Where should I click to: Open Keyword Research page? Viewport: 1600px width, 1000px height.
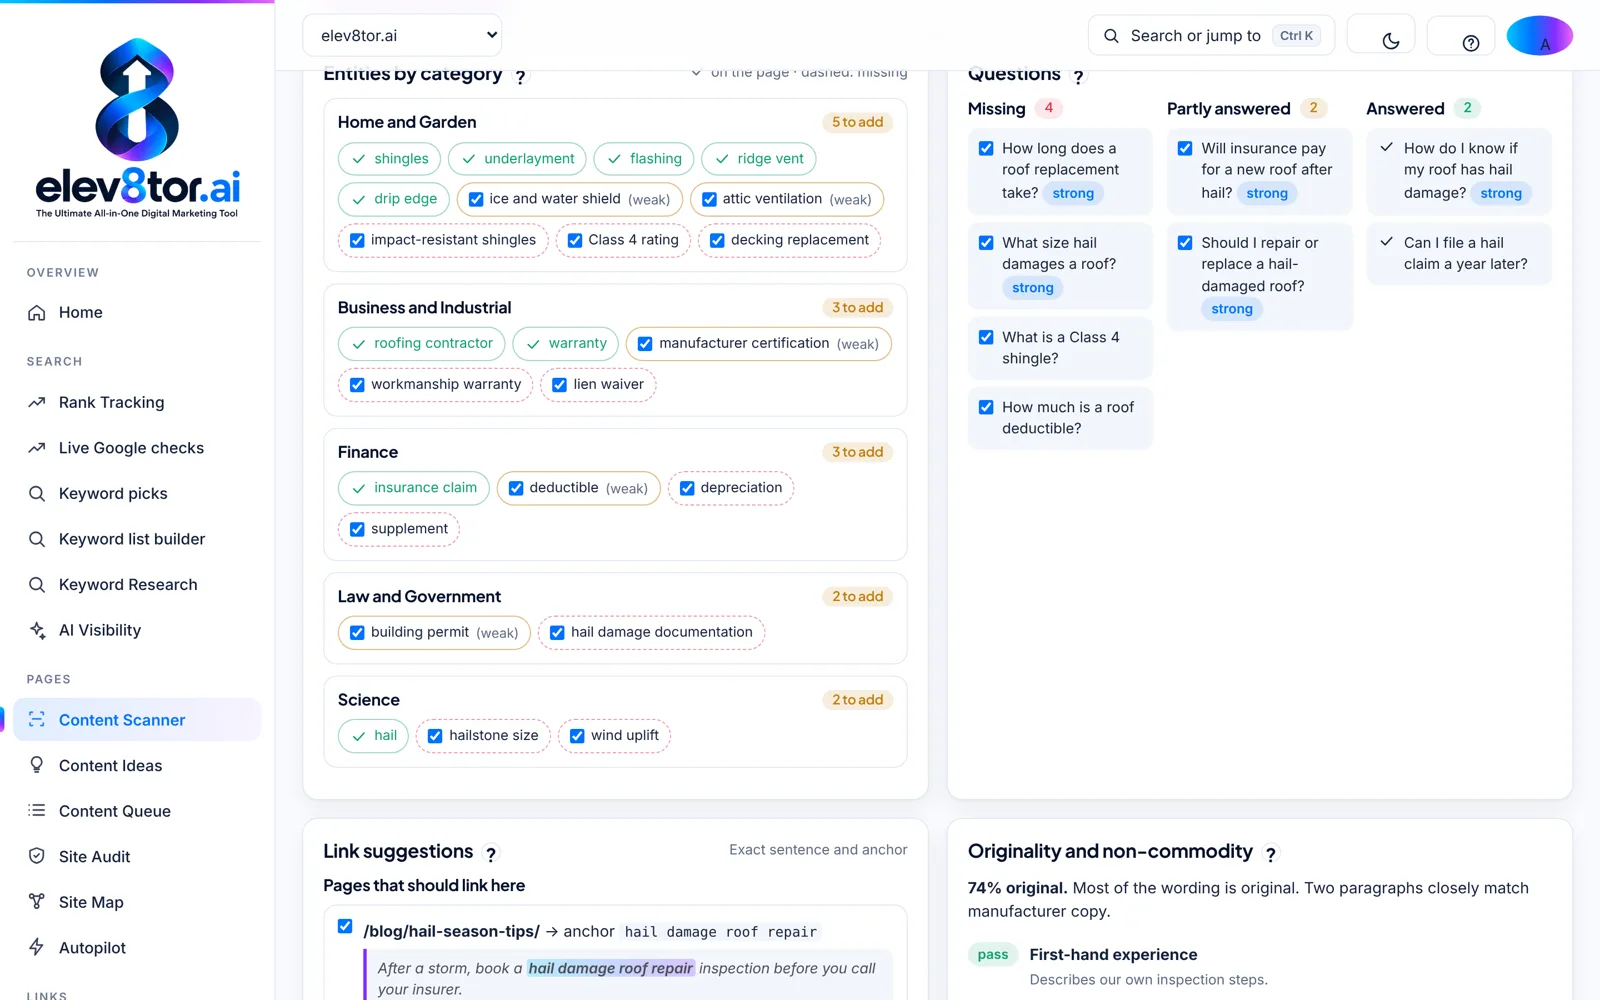pos(137,585)
